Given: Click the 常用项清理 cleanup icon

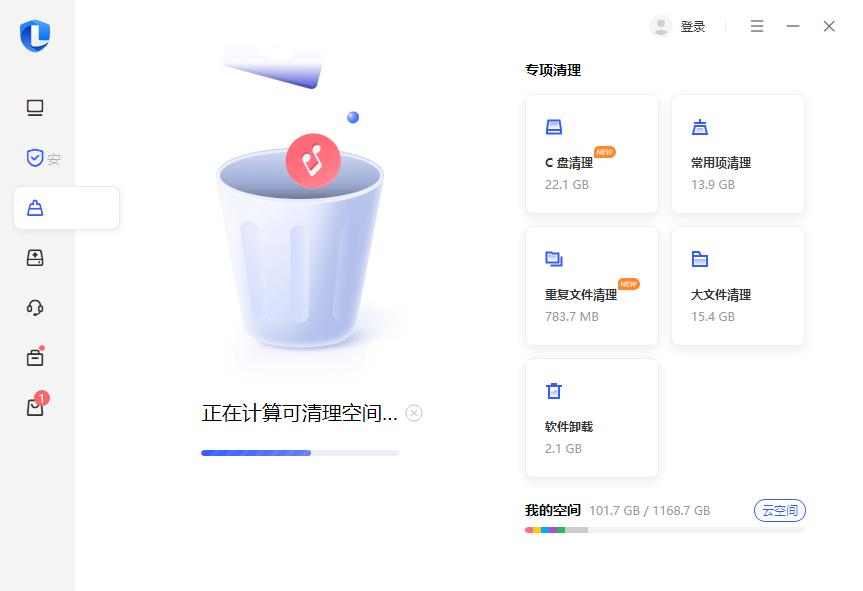Looking at the screenshot, I should point(699,126).
